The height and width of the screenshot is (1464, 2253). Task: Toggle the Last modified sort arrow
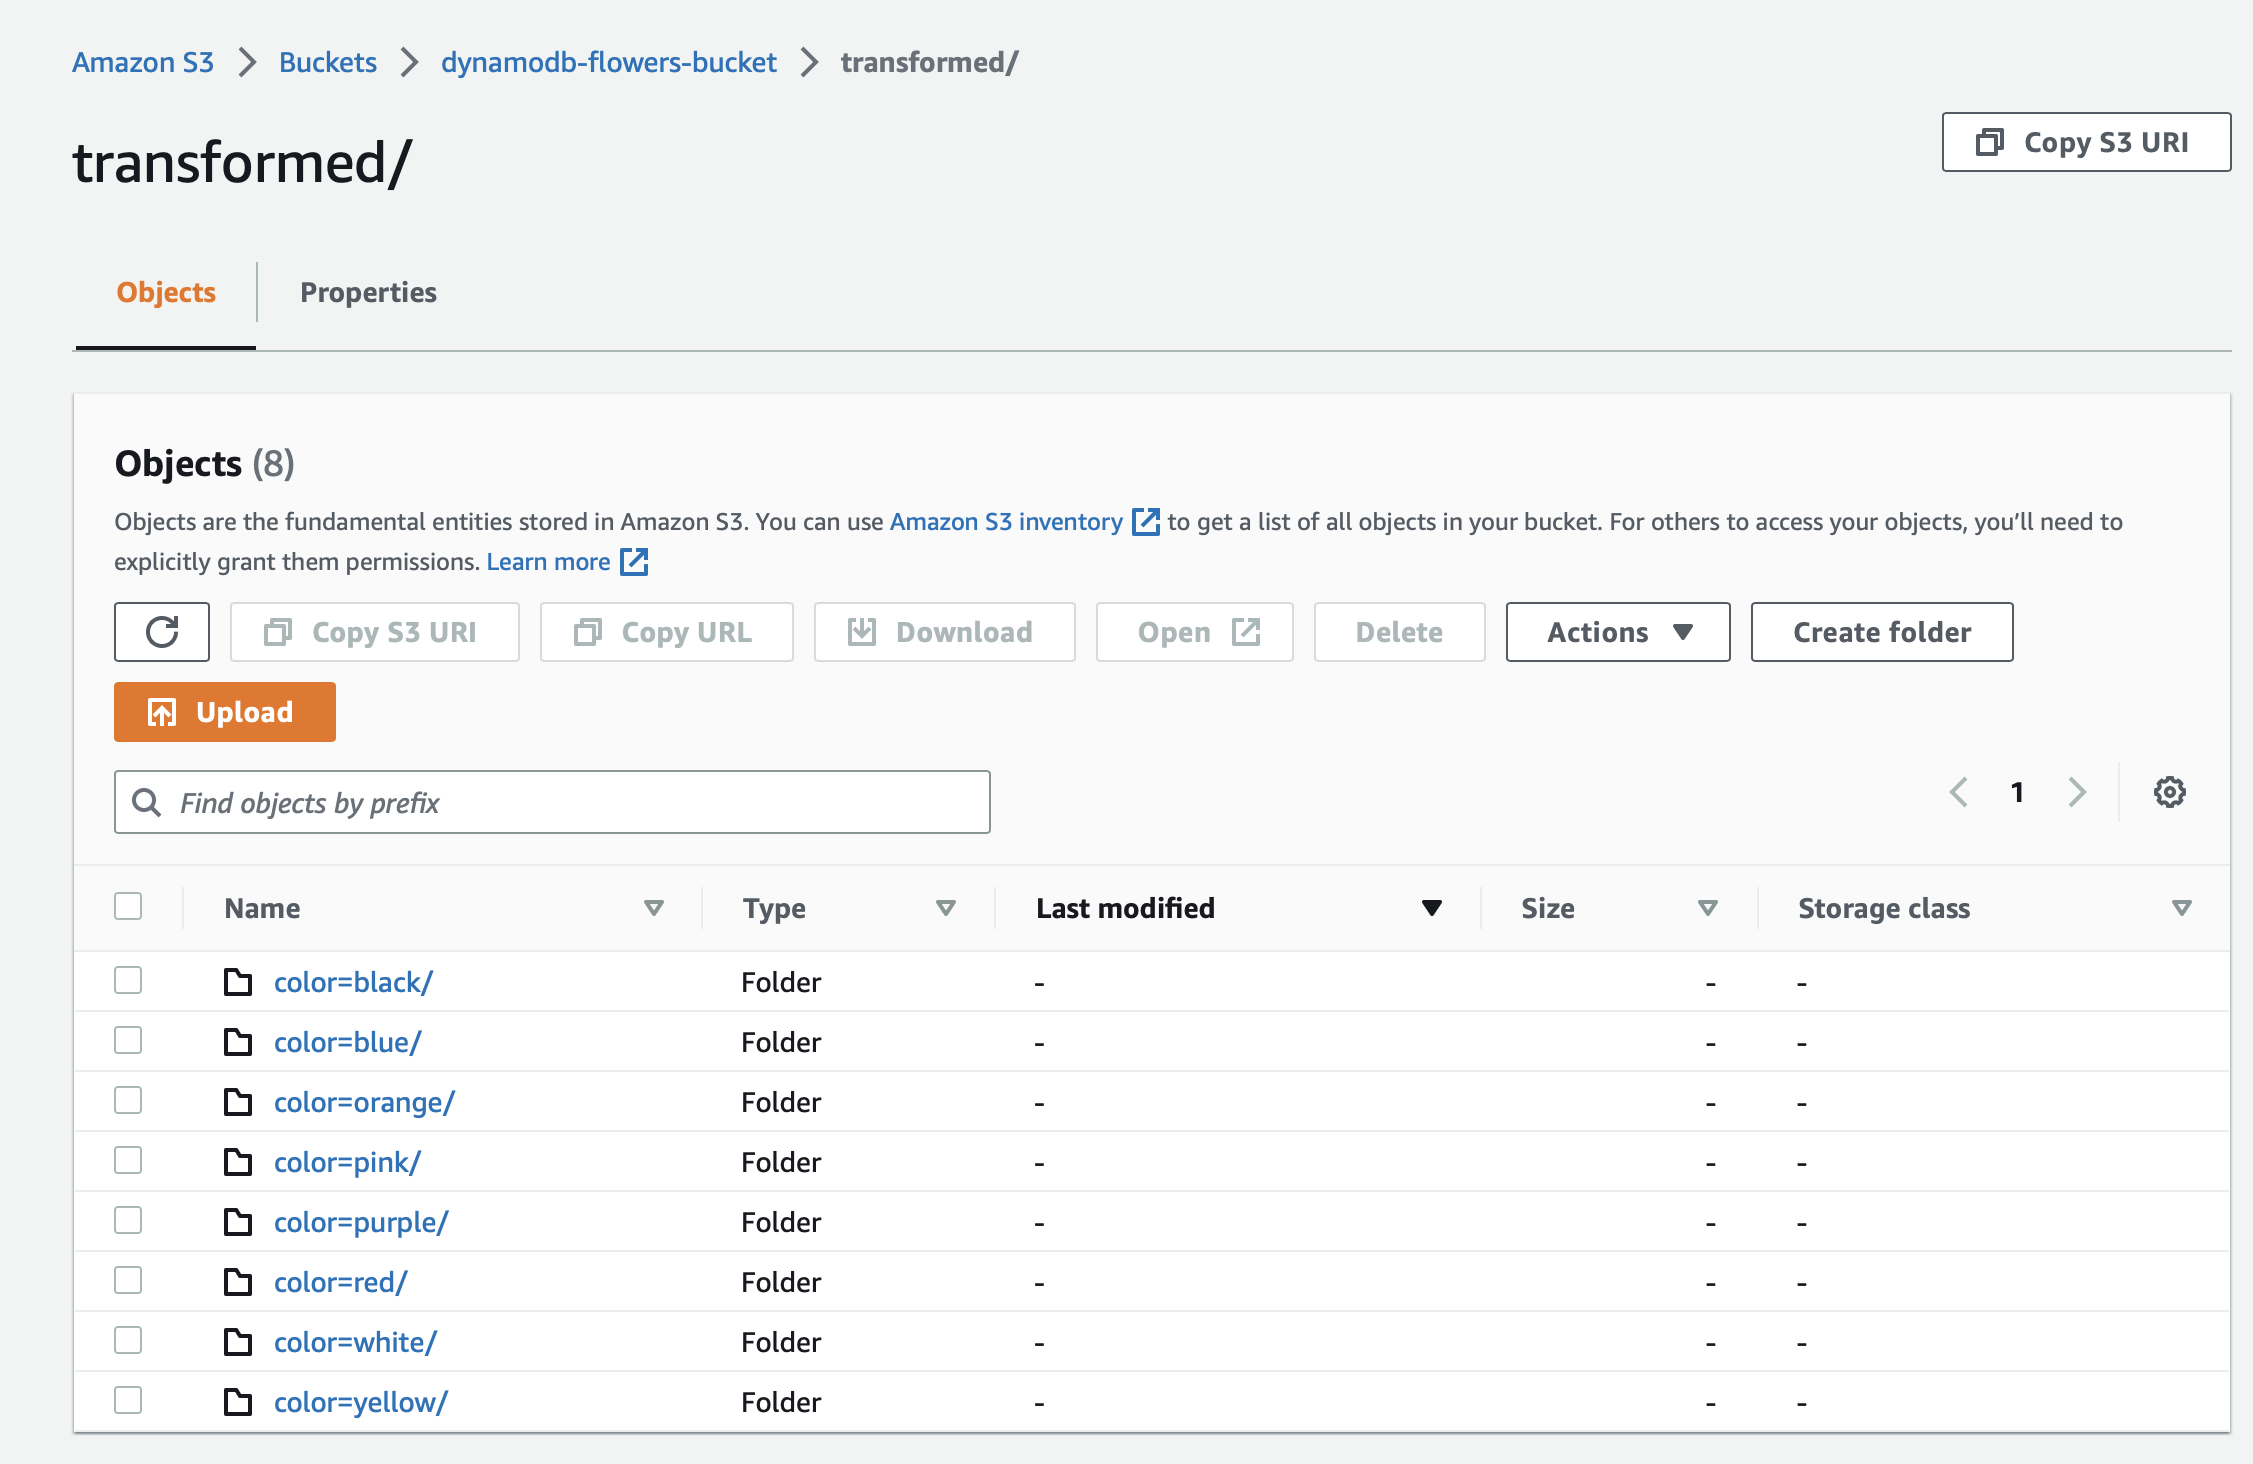pyautogui.click(x=1431, y=908)
